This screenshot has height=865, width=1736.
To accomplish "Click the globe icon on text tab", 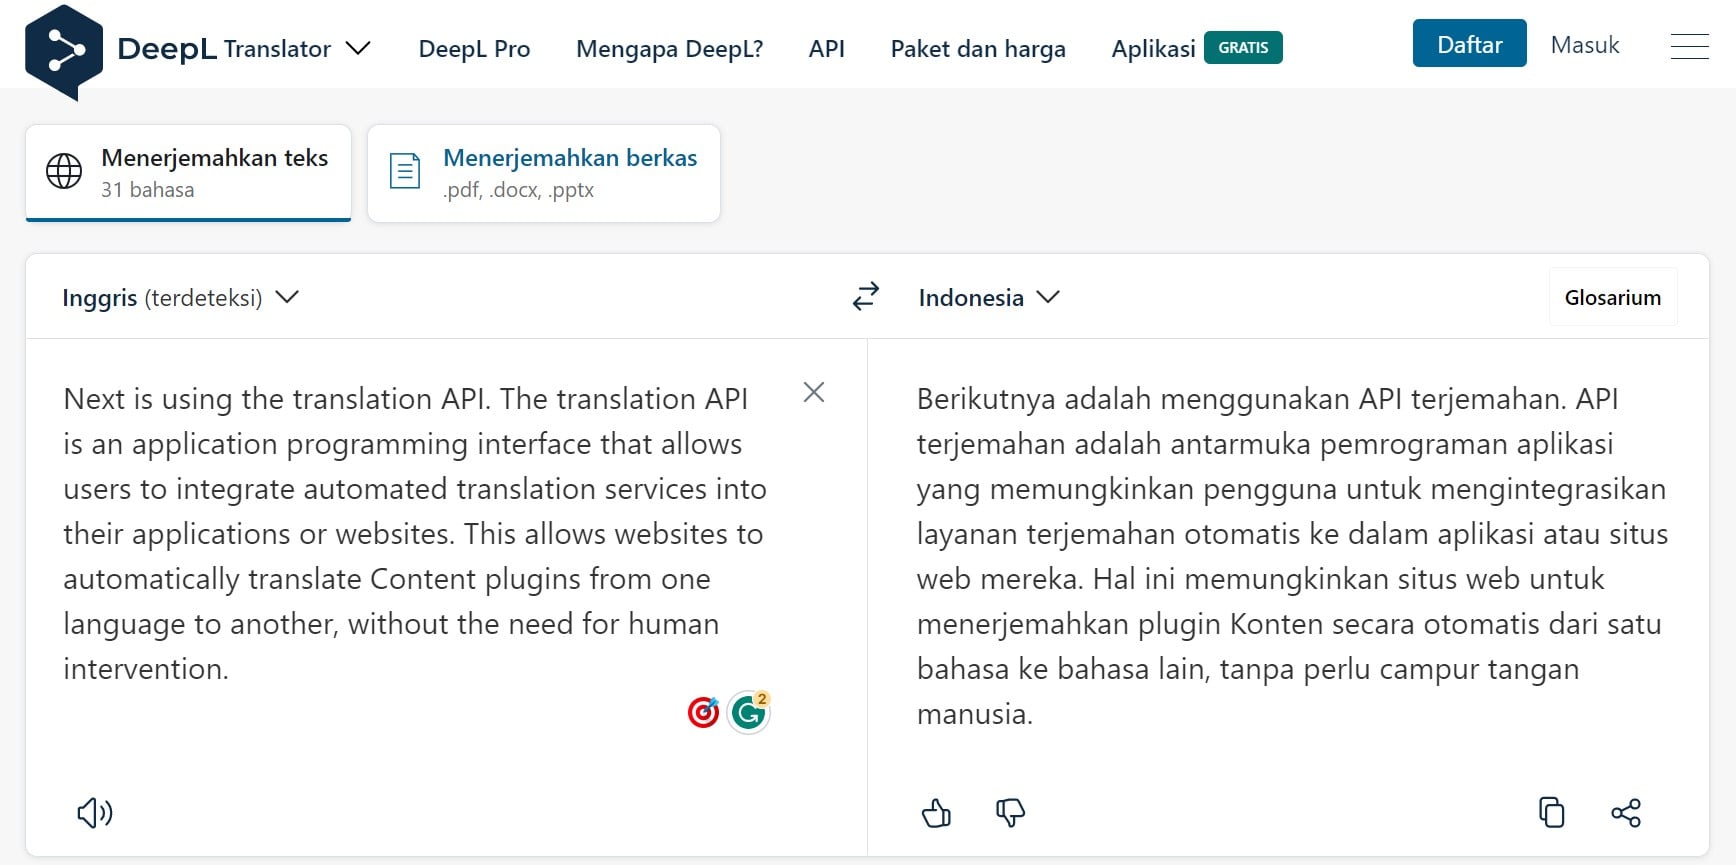I will [64, 171].
